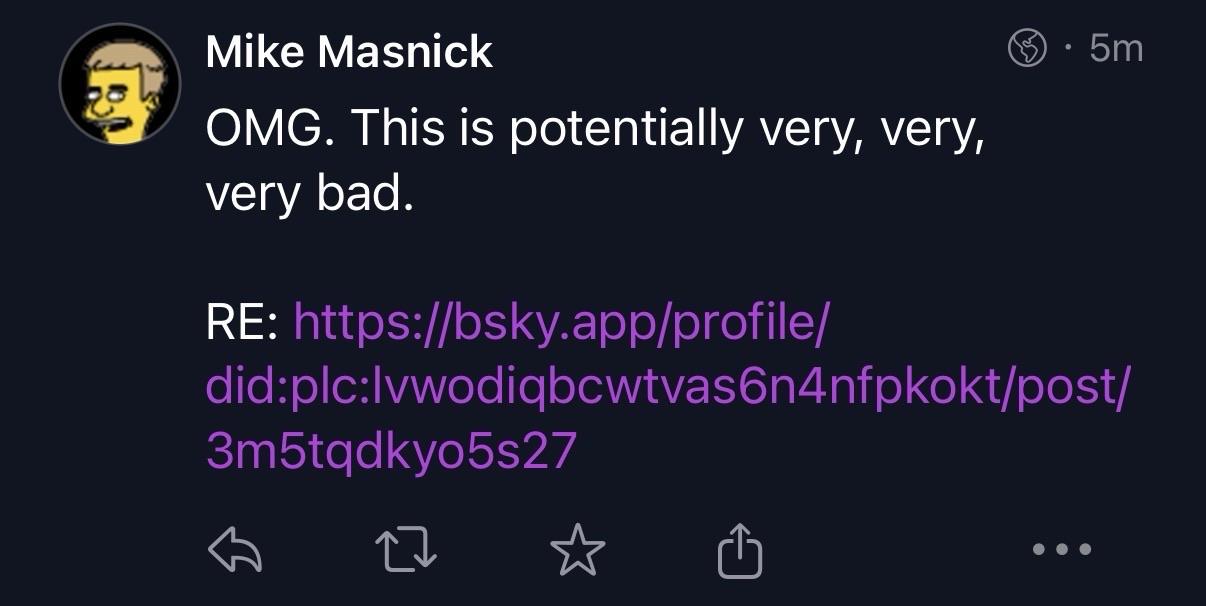The height and width of the screenshot is (606, 1206).
Task: Open Mike Masnick's cartoon avatar
Action: 120,84
